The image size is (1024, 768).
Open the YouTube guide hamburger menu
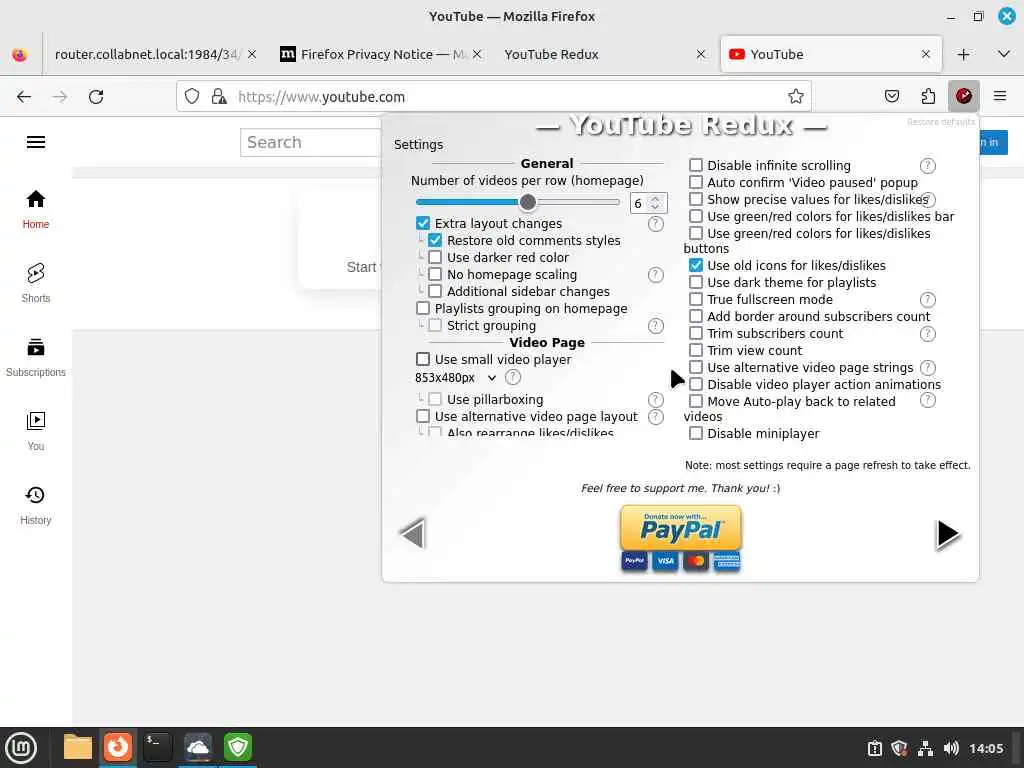36,142
